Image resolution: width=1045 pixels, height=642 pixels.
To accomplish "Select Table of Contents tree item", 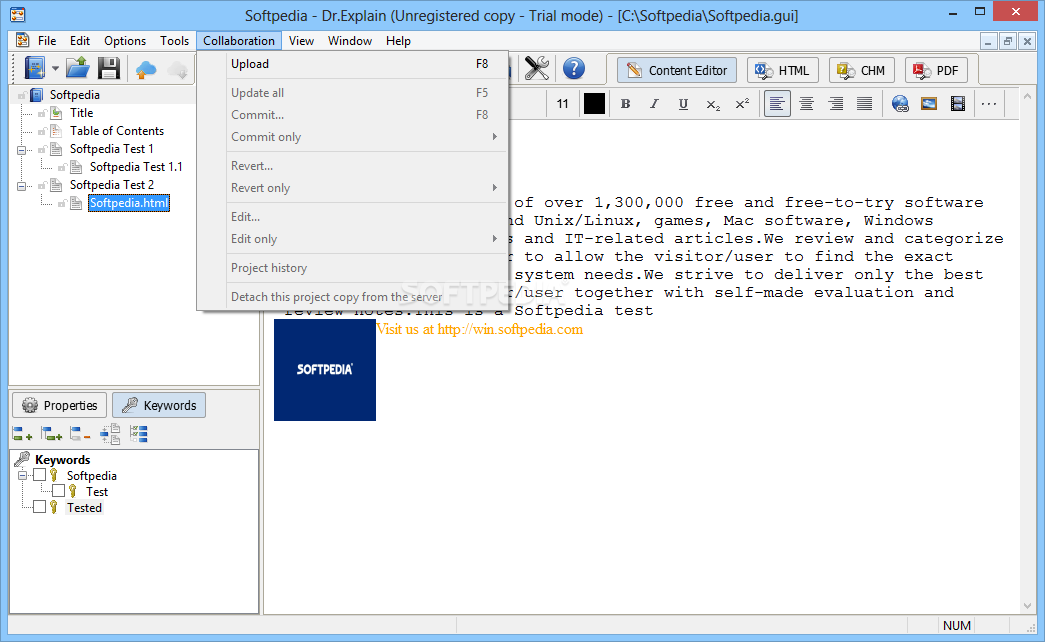I will [x=117, y=131].
